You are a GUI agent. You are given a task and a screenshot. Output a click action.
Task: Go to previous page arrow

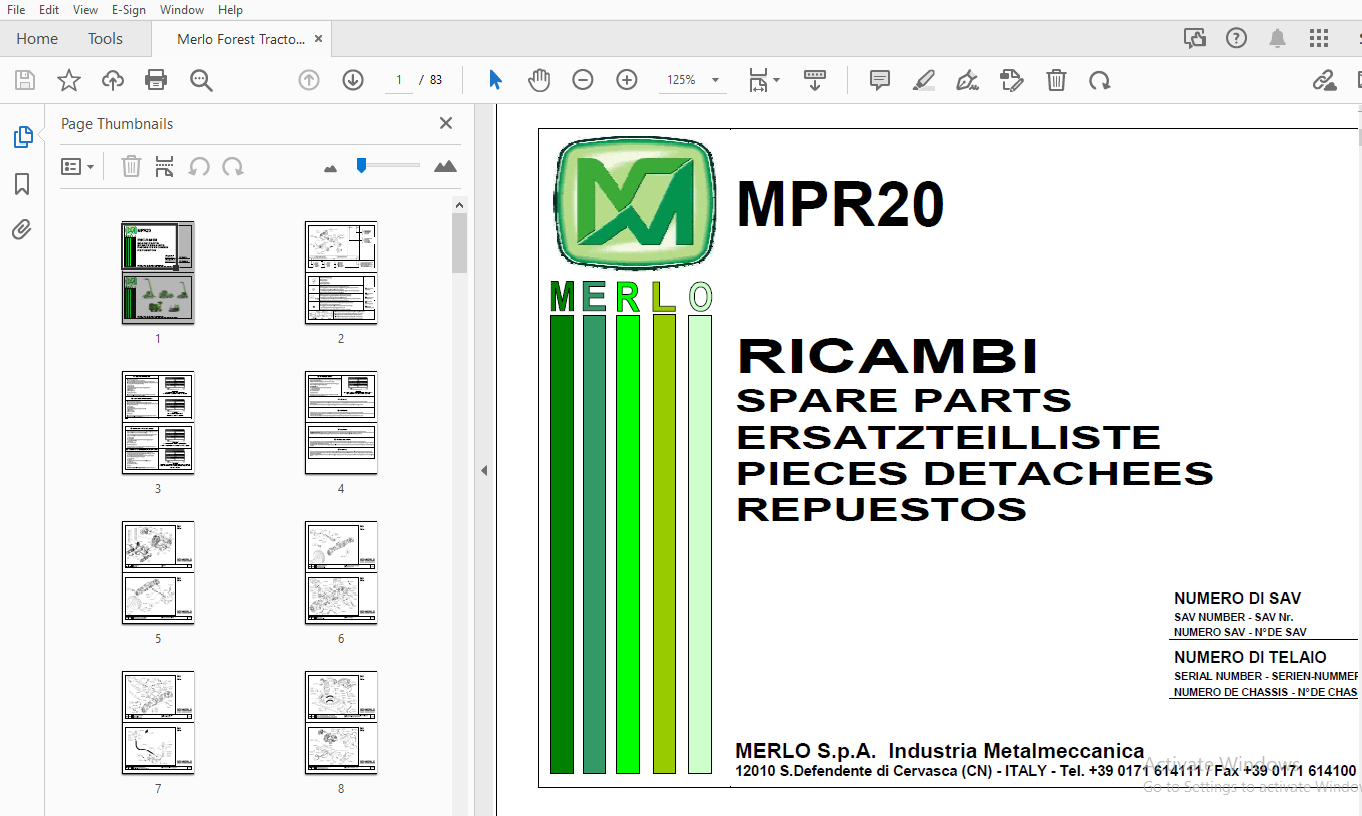click(x=309, y=80)
